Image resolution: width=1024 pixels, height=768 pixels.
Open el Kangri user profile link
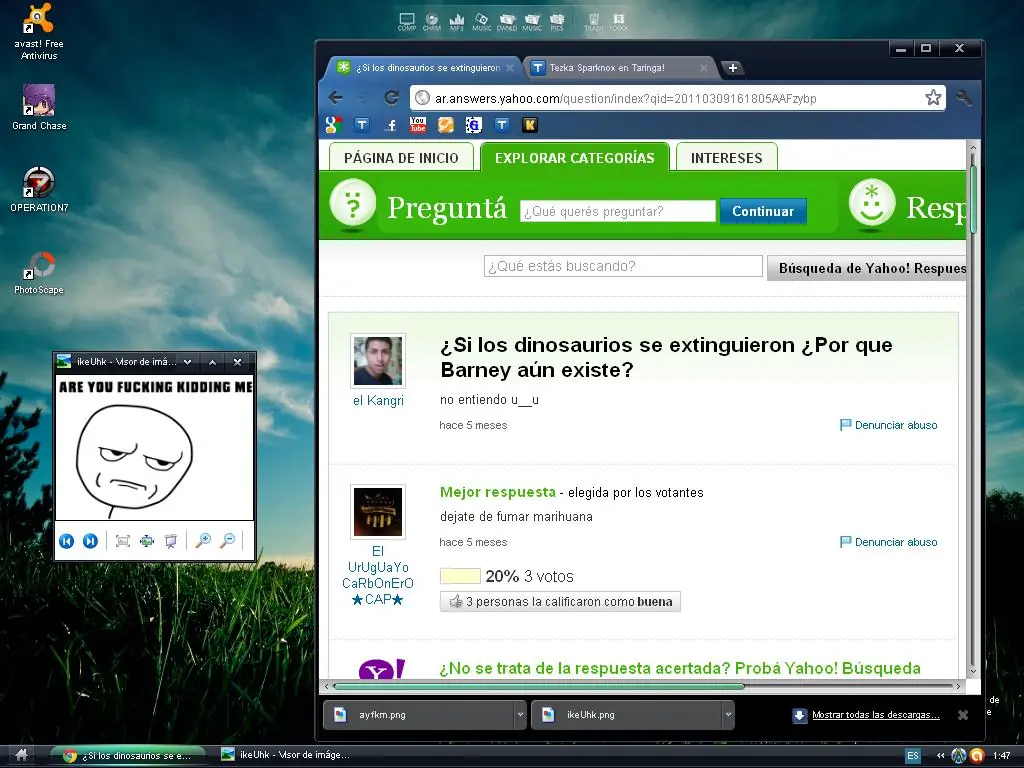378,400
